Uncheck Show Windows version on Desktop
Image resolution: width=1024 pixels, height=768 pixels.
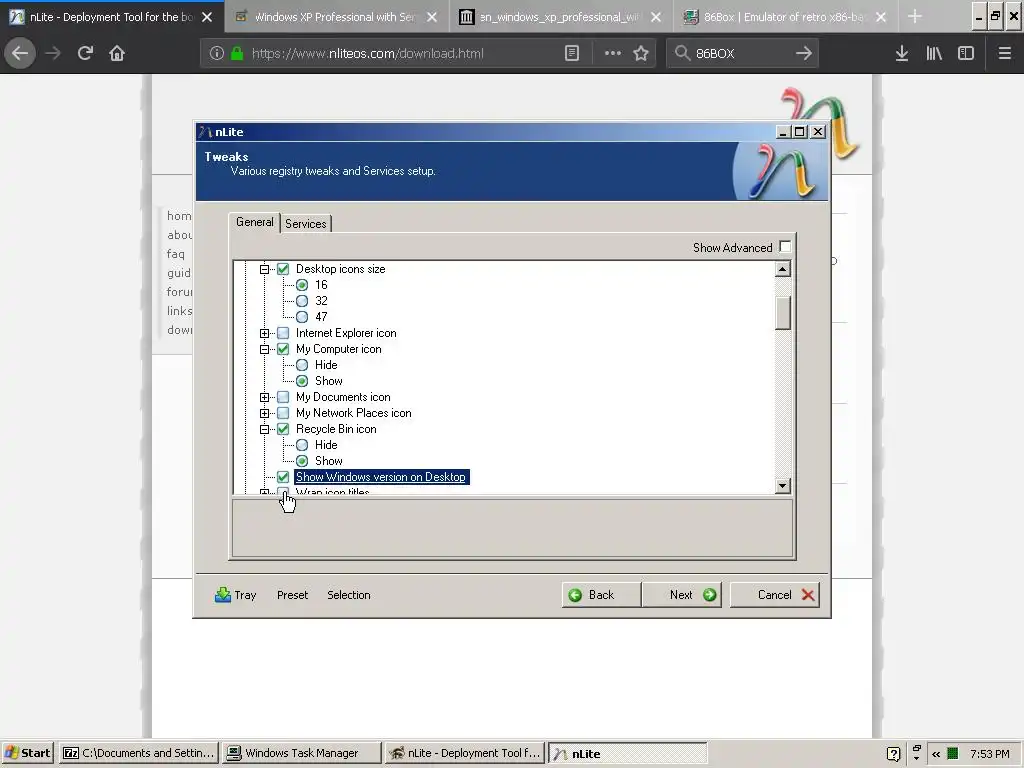[283, 477]
